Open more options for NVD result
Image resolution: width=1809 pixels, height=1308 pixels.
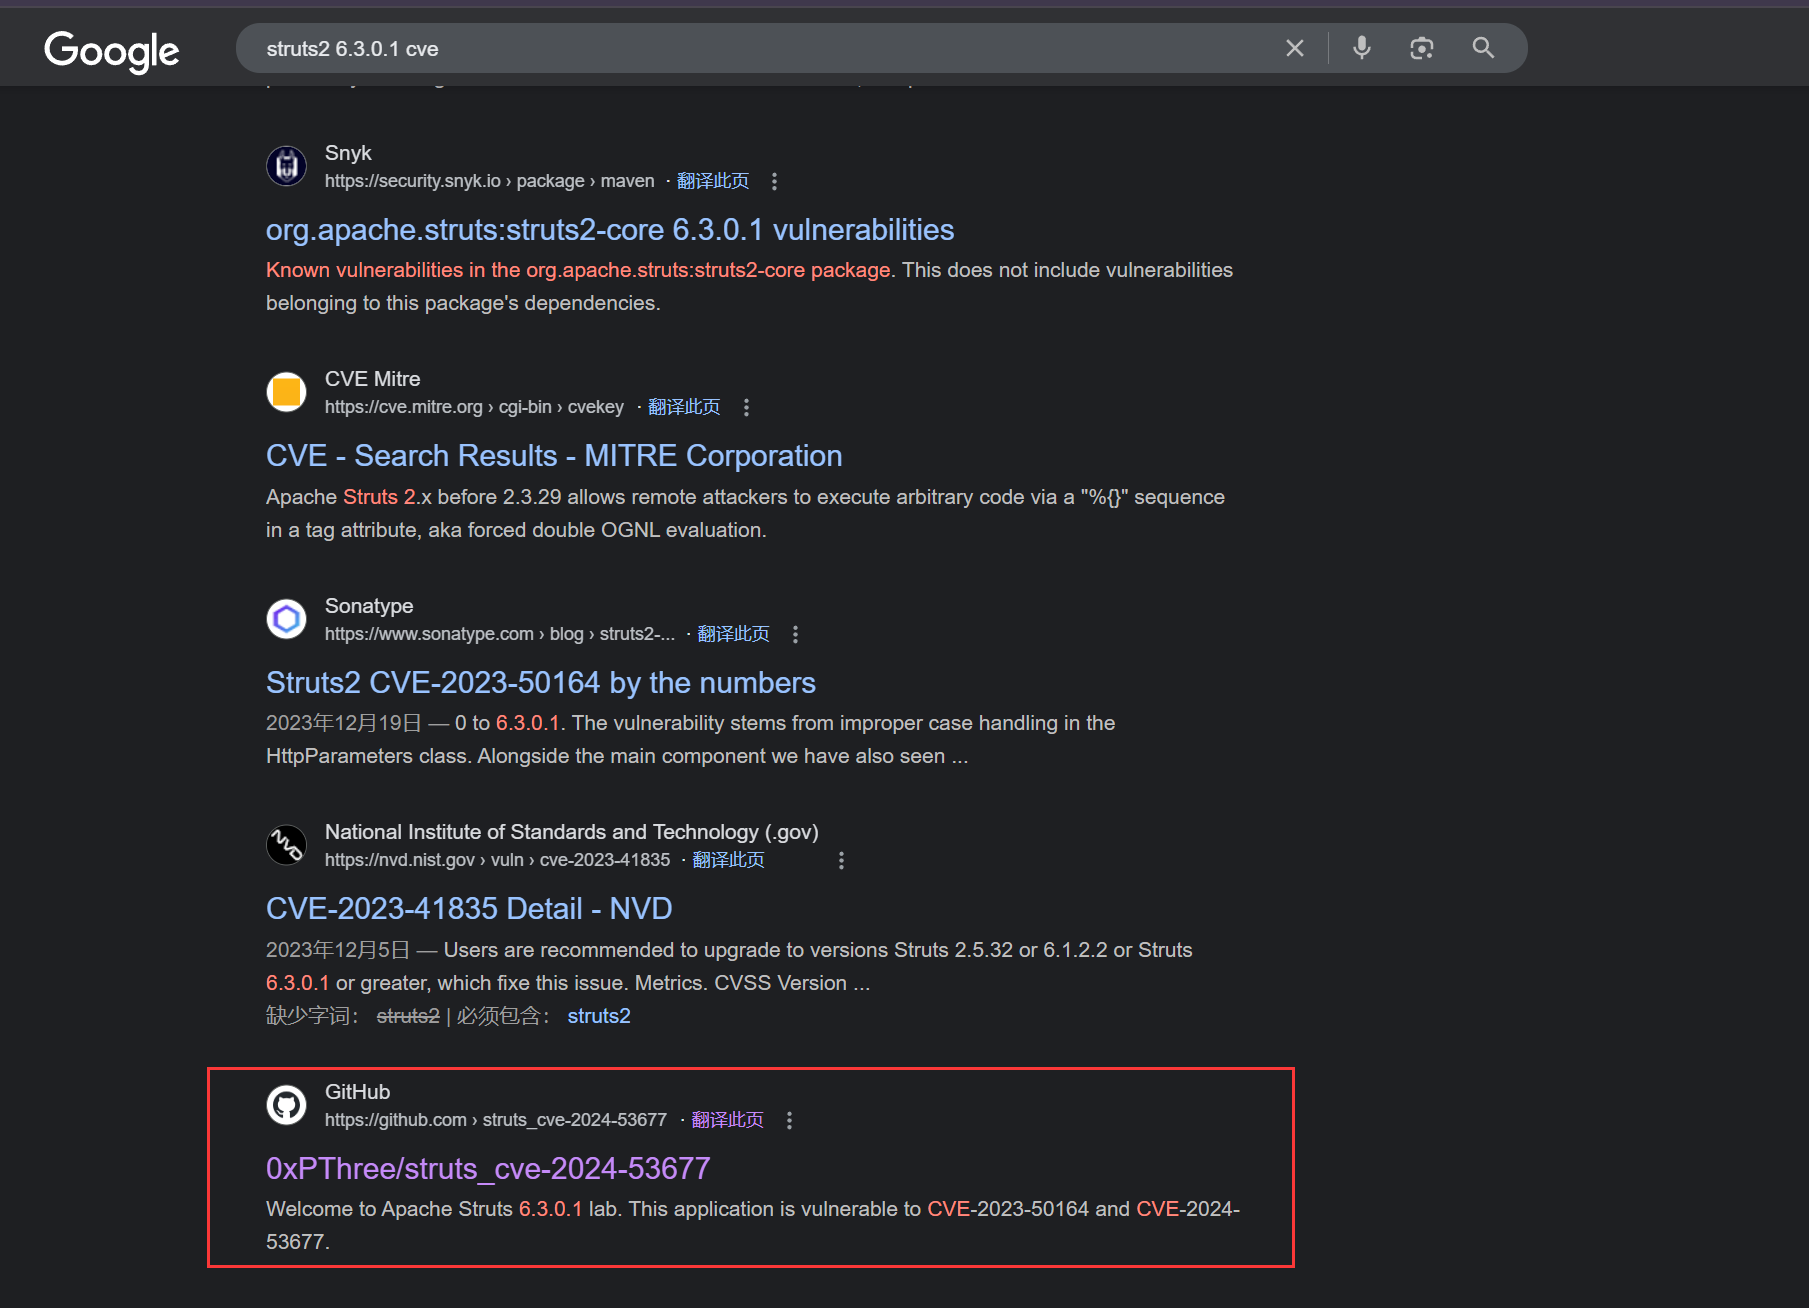[x=841, y=860]
